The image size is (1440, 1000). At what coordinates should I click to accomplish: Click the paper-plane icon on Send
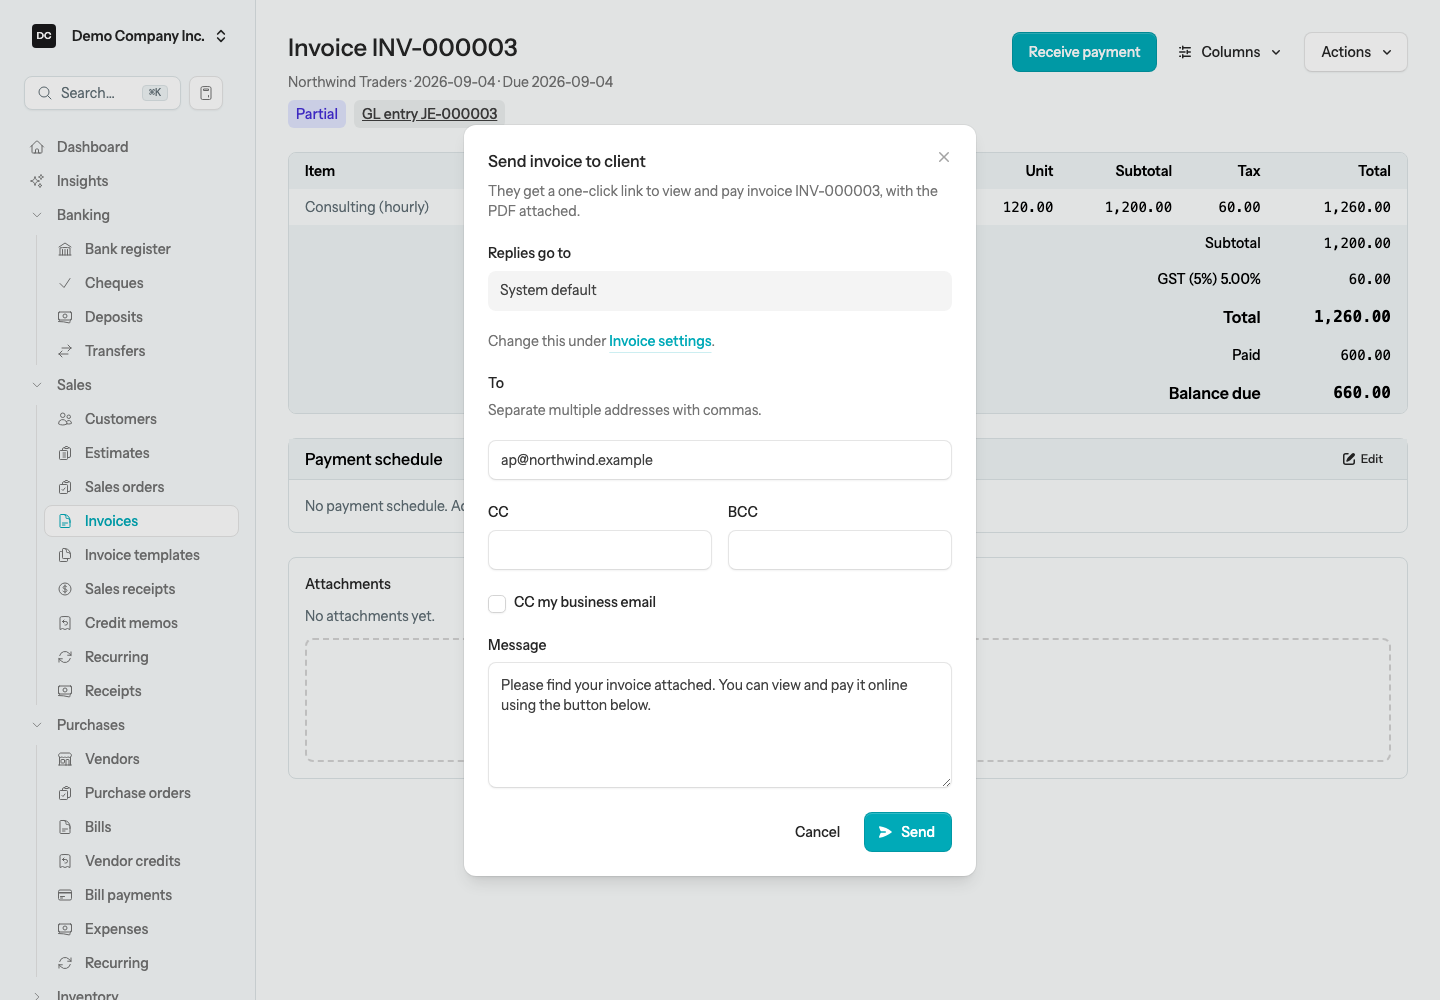click(885, 832)
